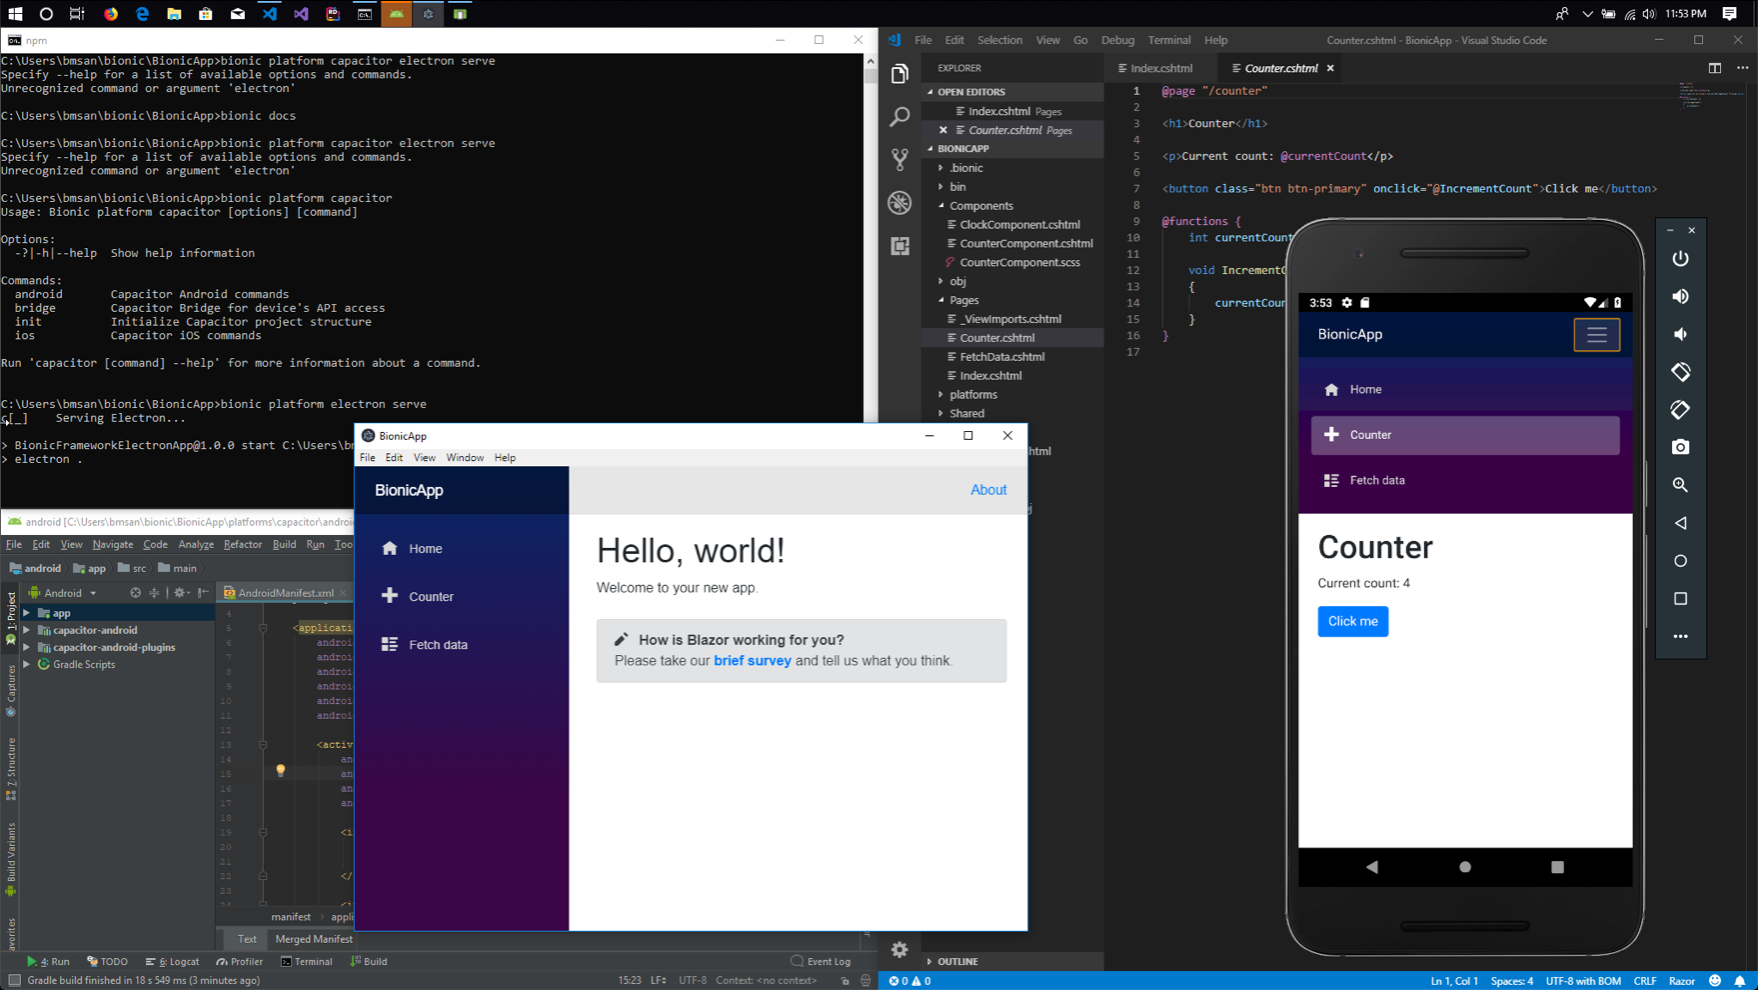Image resolution: width=1758 pixels, height=990 pixels.
Task: Take an emulator screenshot with camera icon
Action: pos(1681,447)
